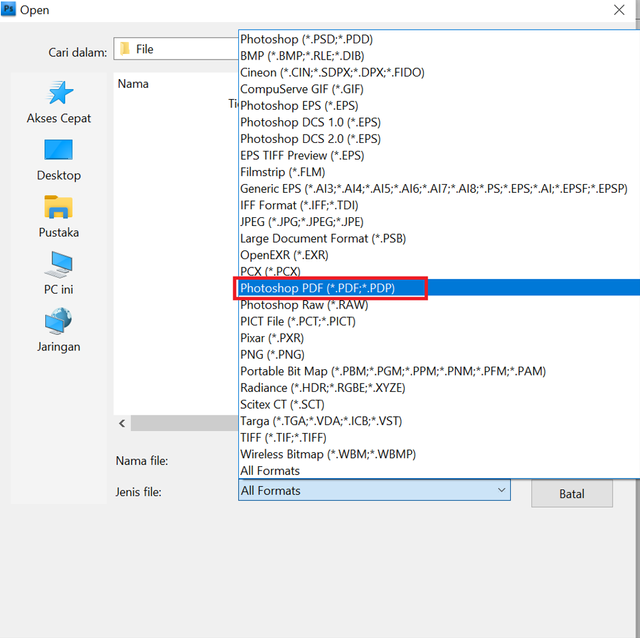The height and width of the screenshot is (638, 640).
Task: Pick CompuServe GIF format
Action: [x=439, y=89]
